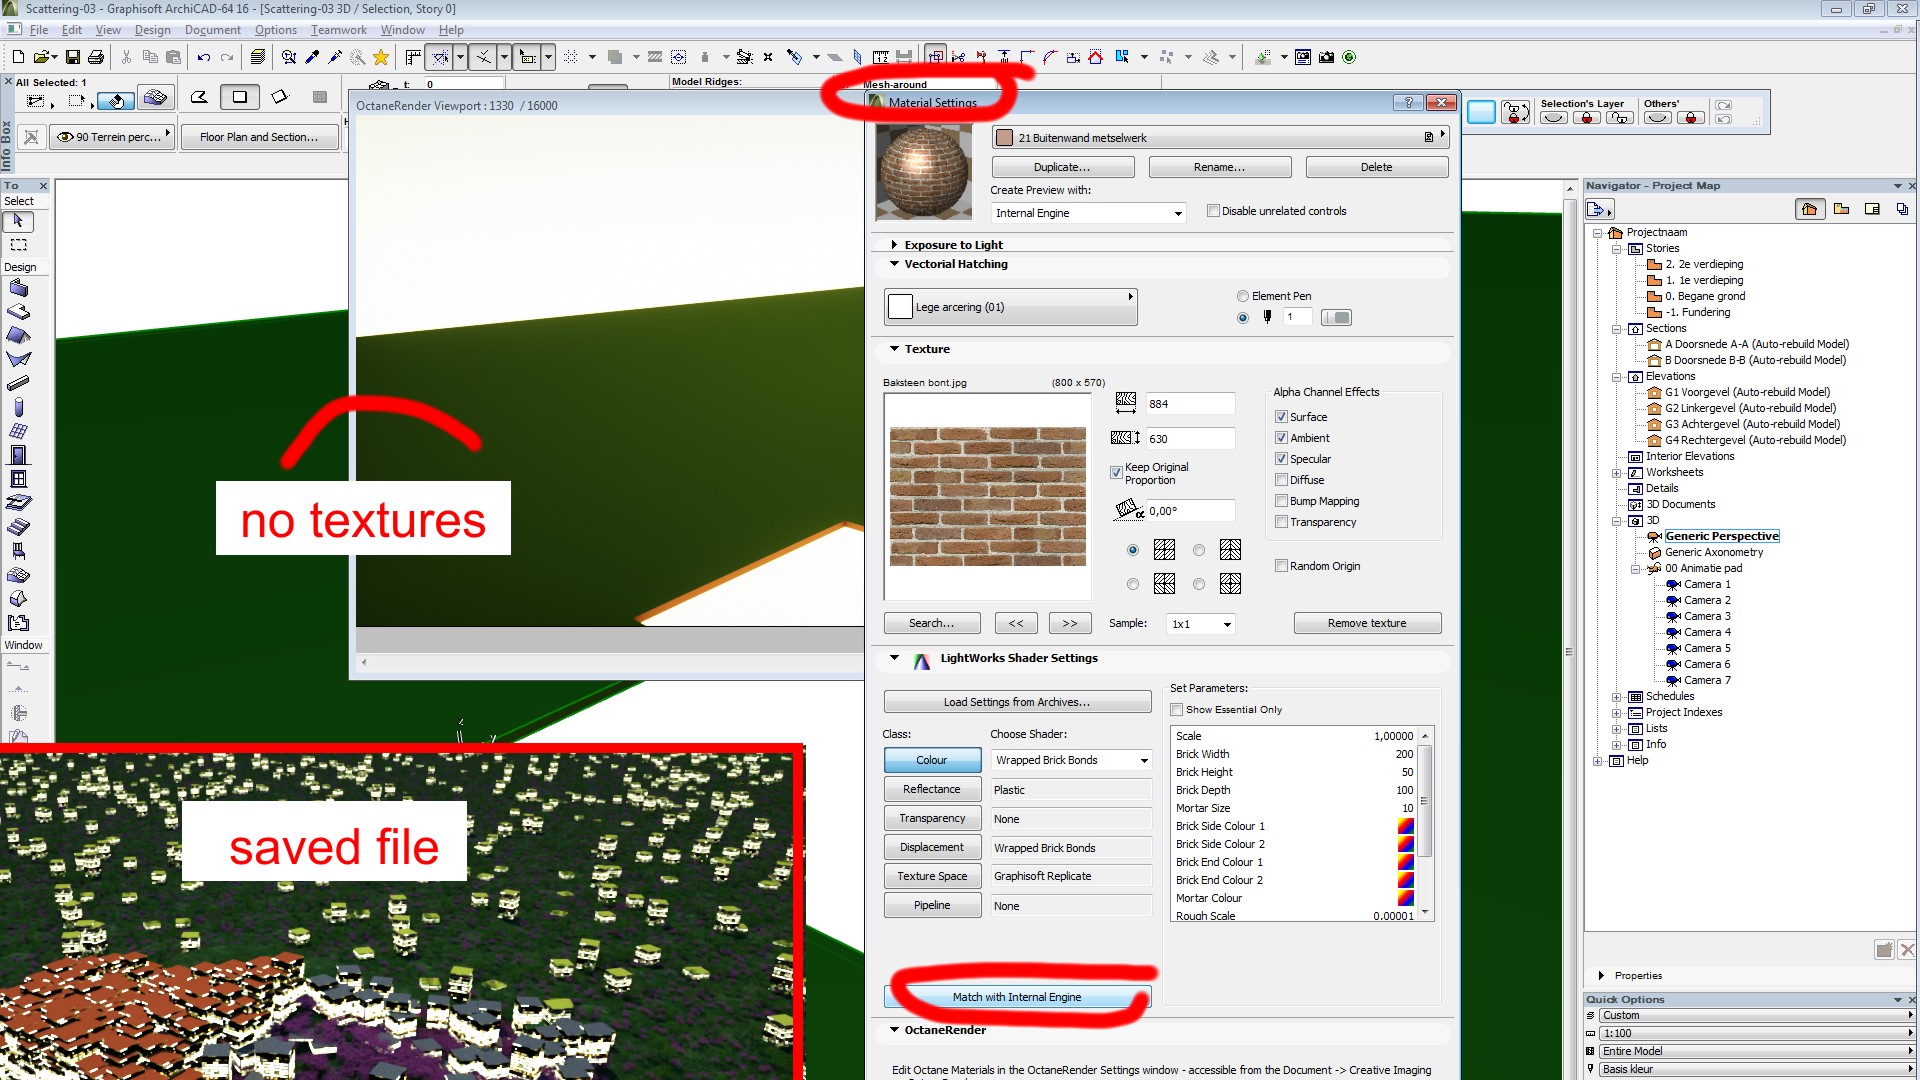
Task: Select the Arrow tool in the Toolbox
Action: [18, 221]
